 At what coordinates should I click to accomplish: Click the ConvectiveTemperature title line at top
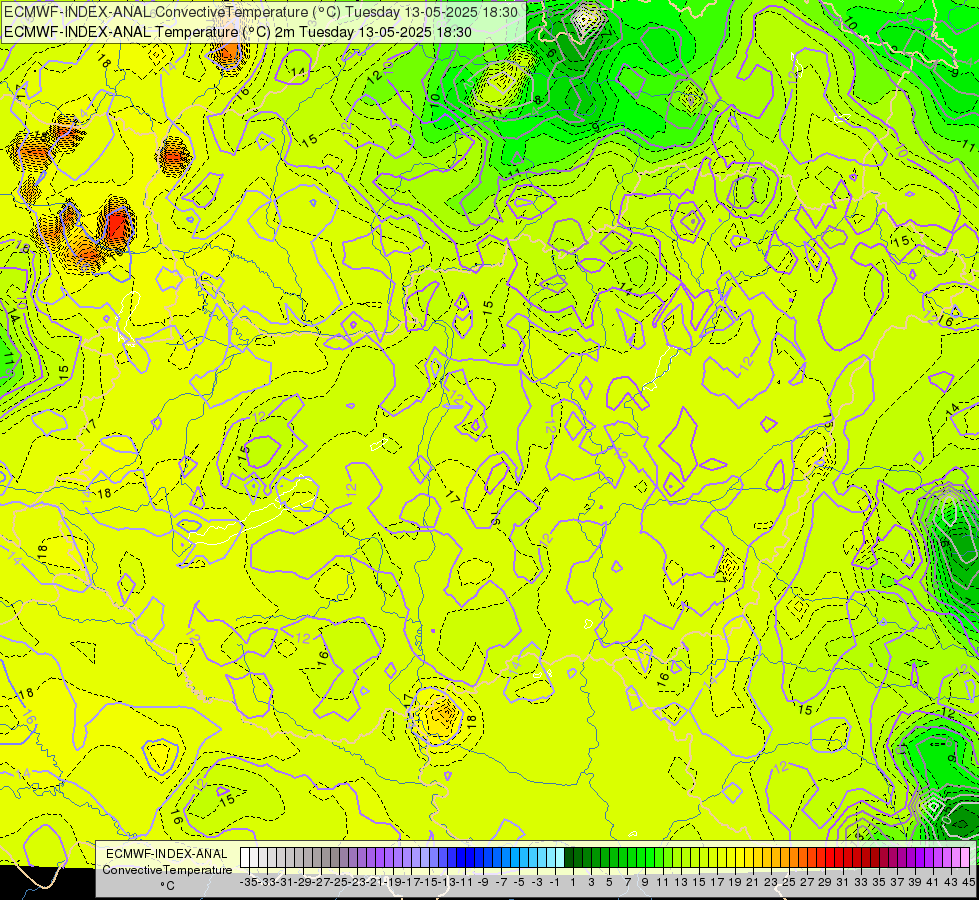pos(262,12)
